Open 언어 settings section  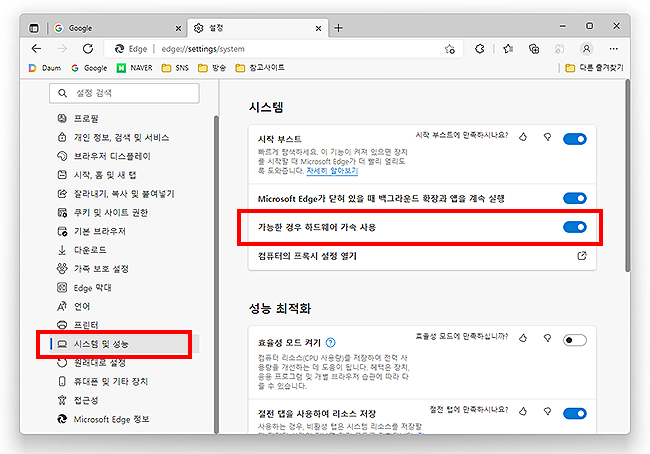click(x=73, y=306)
